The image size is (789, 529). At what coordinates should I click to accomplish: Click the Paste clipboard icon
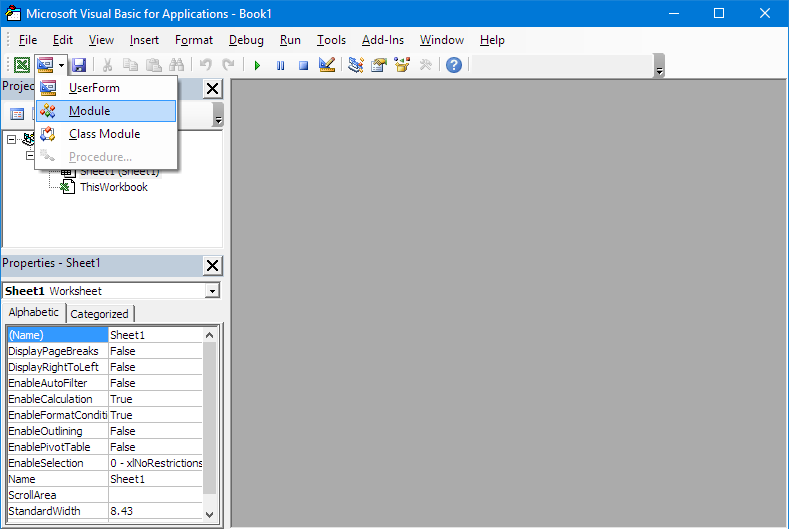(x=153, y=65)
